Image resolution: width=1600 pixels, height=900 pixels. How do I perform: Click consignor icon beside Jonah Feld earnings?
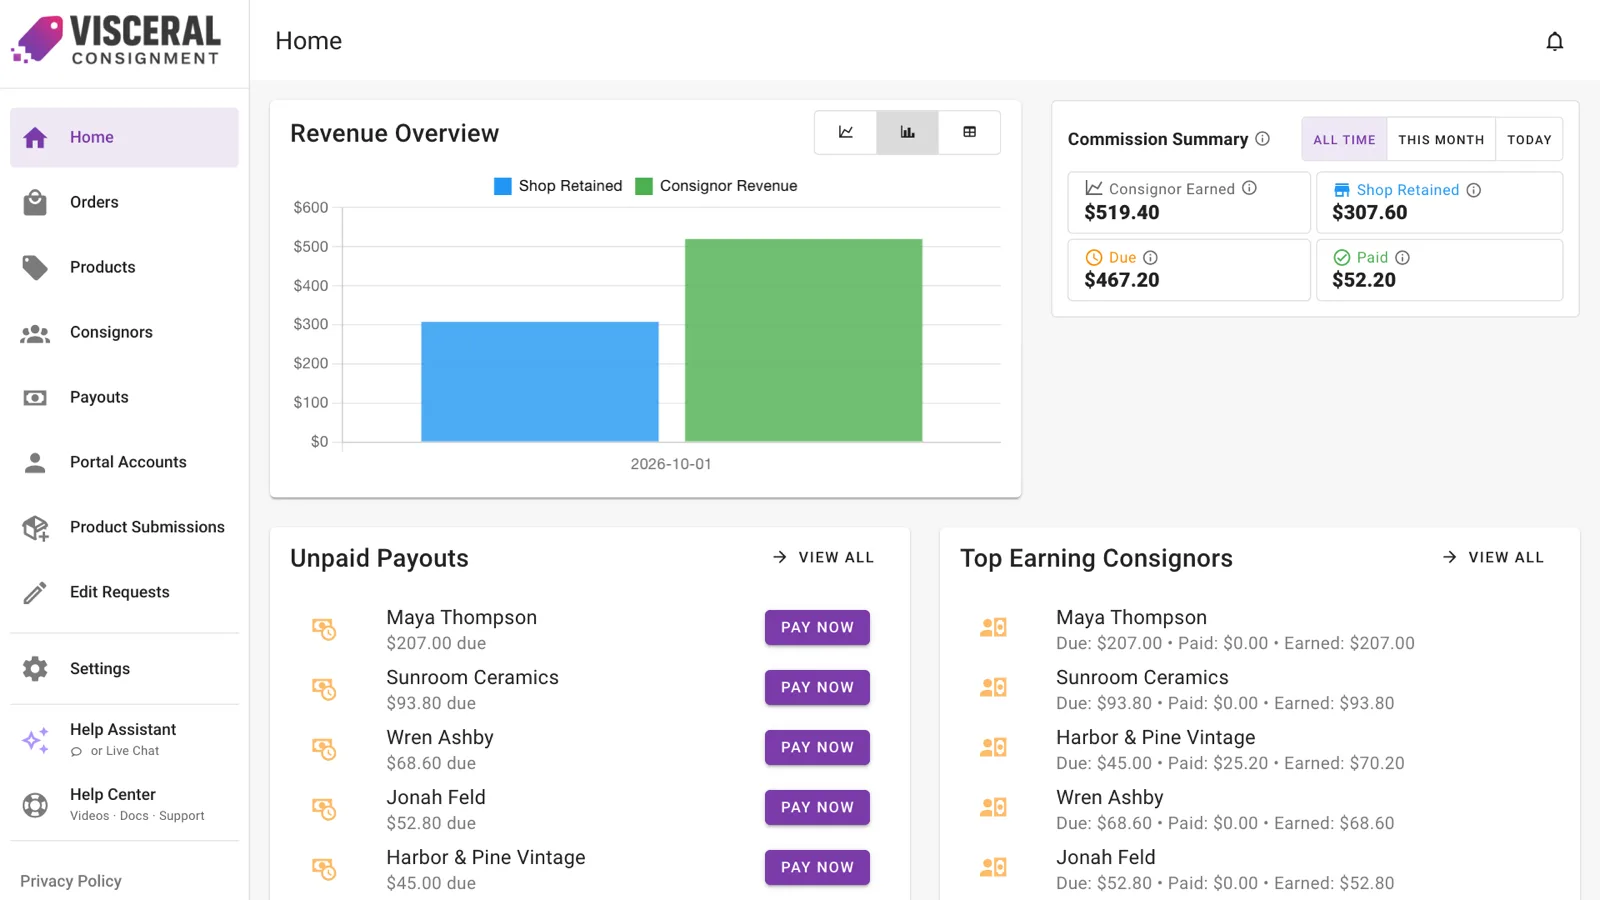(x=993, y=868)
